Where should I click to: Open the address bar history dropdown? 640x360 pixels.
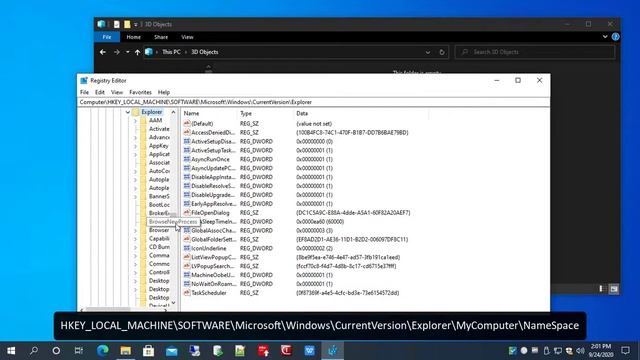point(428,52)
